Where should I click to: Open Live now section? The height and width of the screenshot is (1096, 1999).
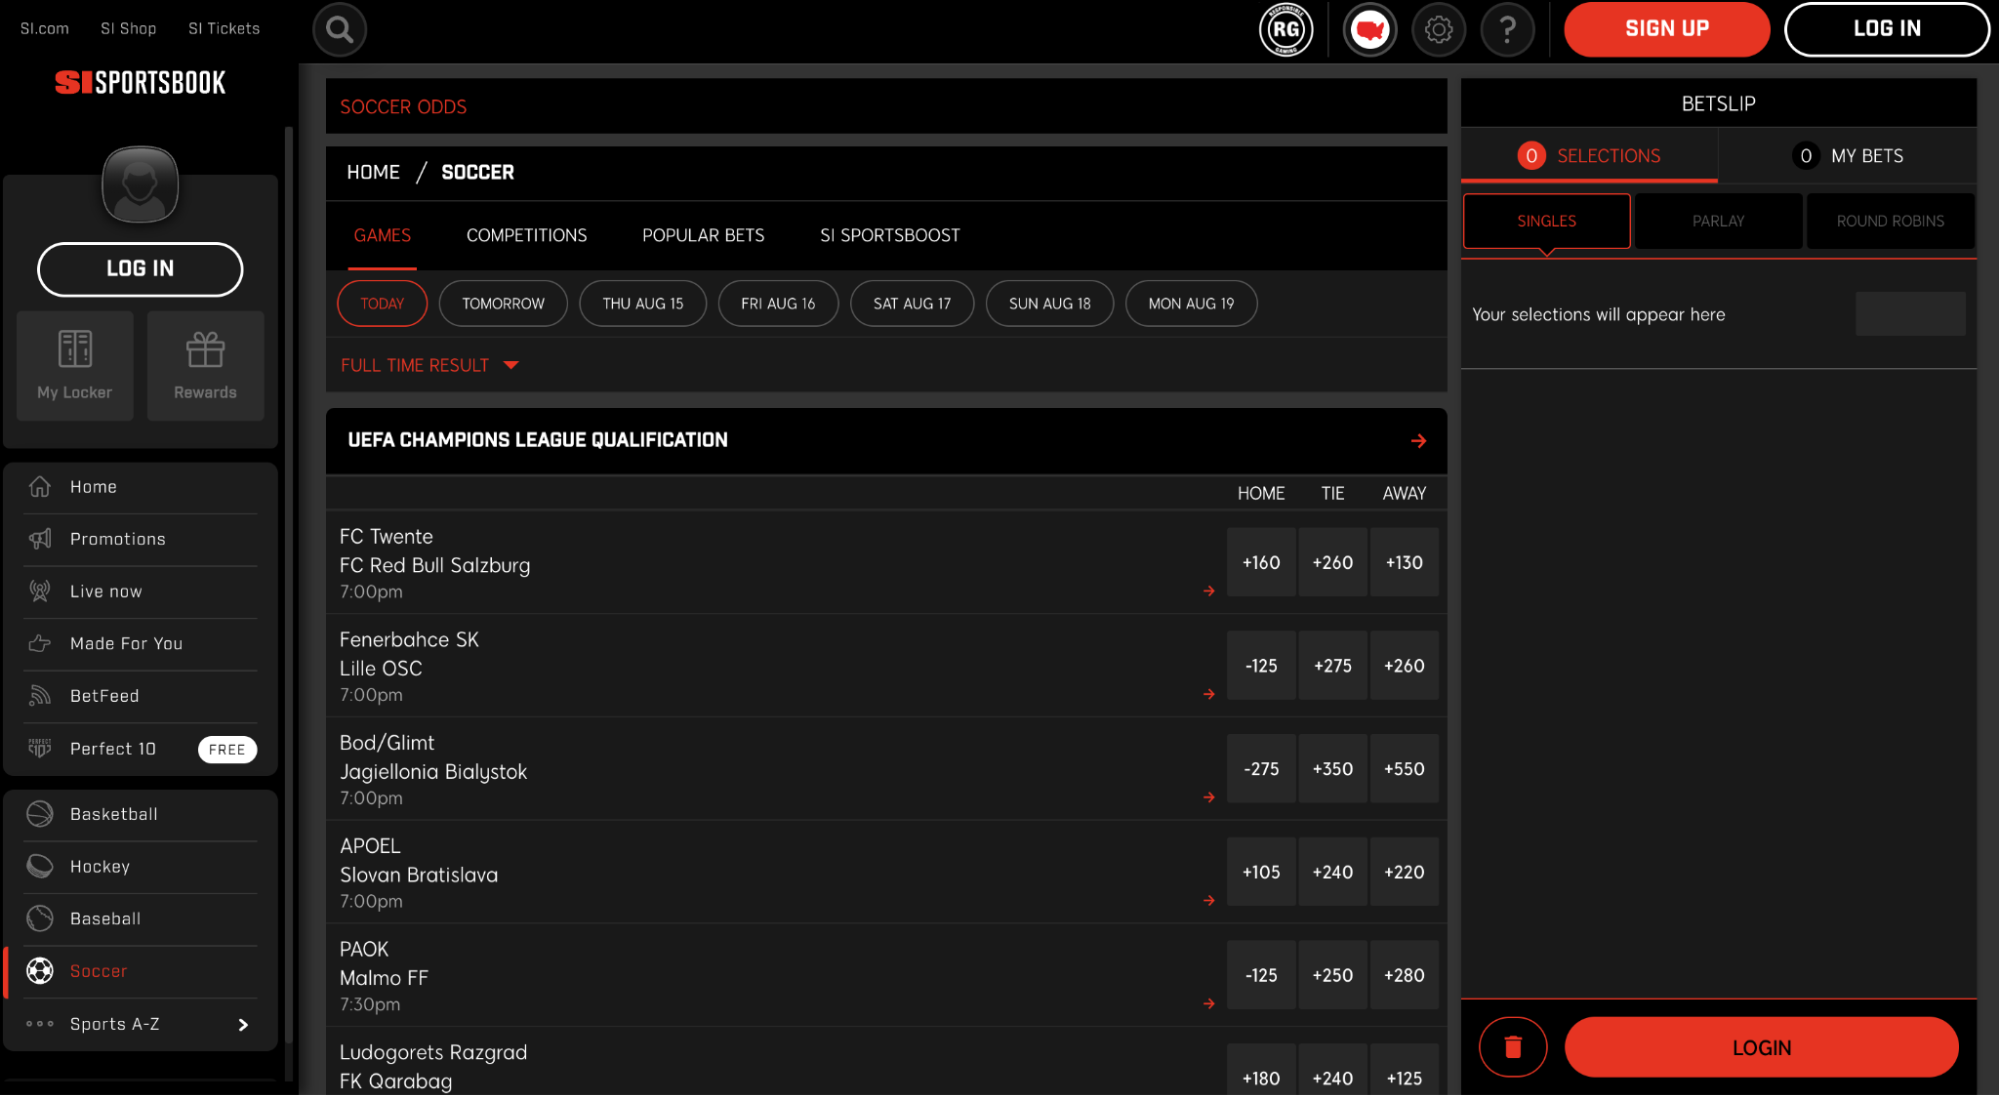pos(140,591)
